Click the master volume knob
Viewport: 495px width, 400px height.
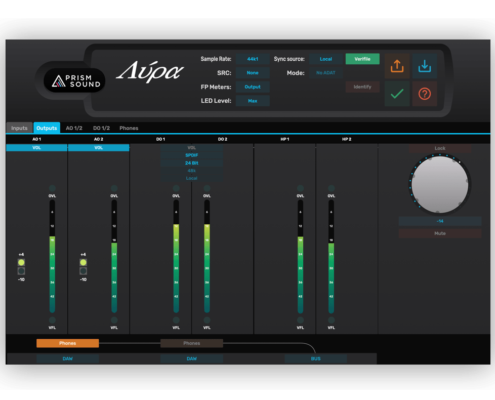pos(440,184)
